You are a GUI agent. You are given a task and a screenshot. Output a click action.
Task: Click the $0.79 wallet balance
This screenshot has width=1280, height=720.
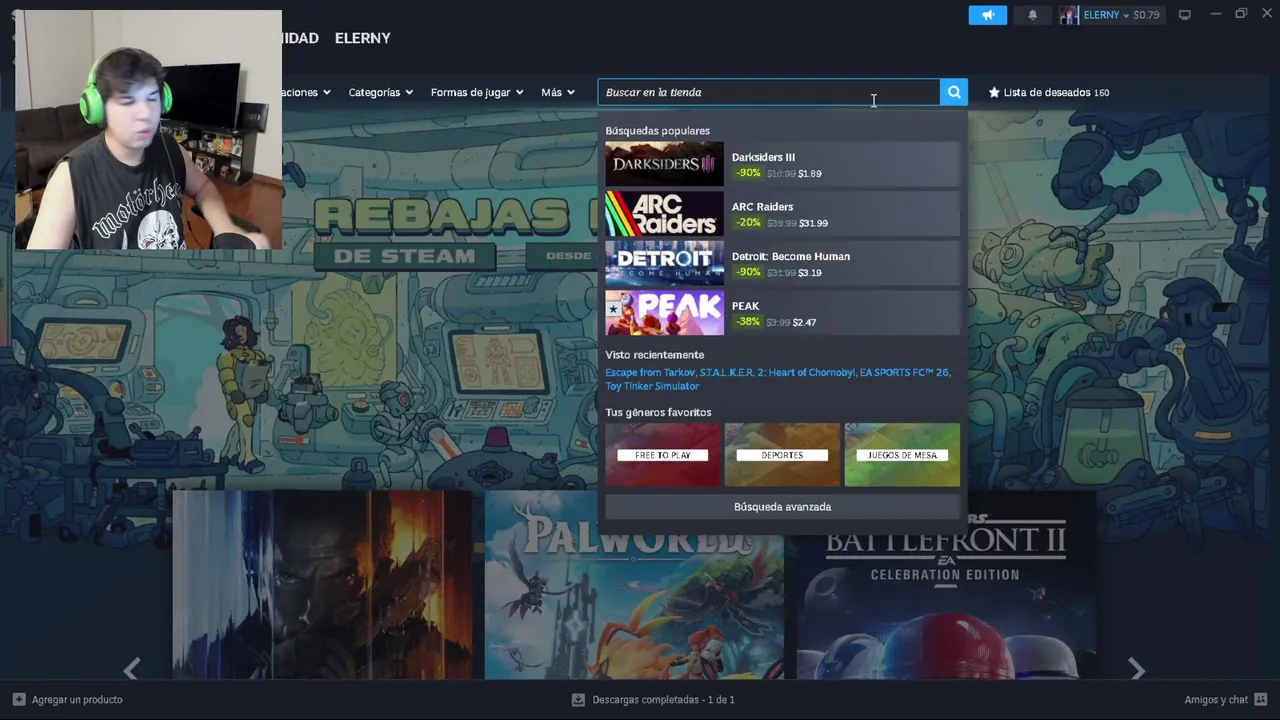tap(1146, 15)
